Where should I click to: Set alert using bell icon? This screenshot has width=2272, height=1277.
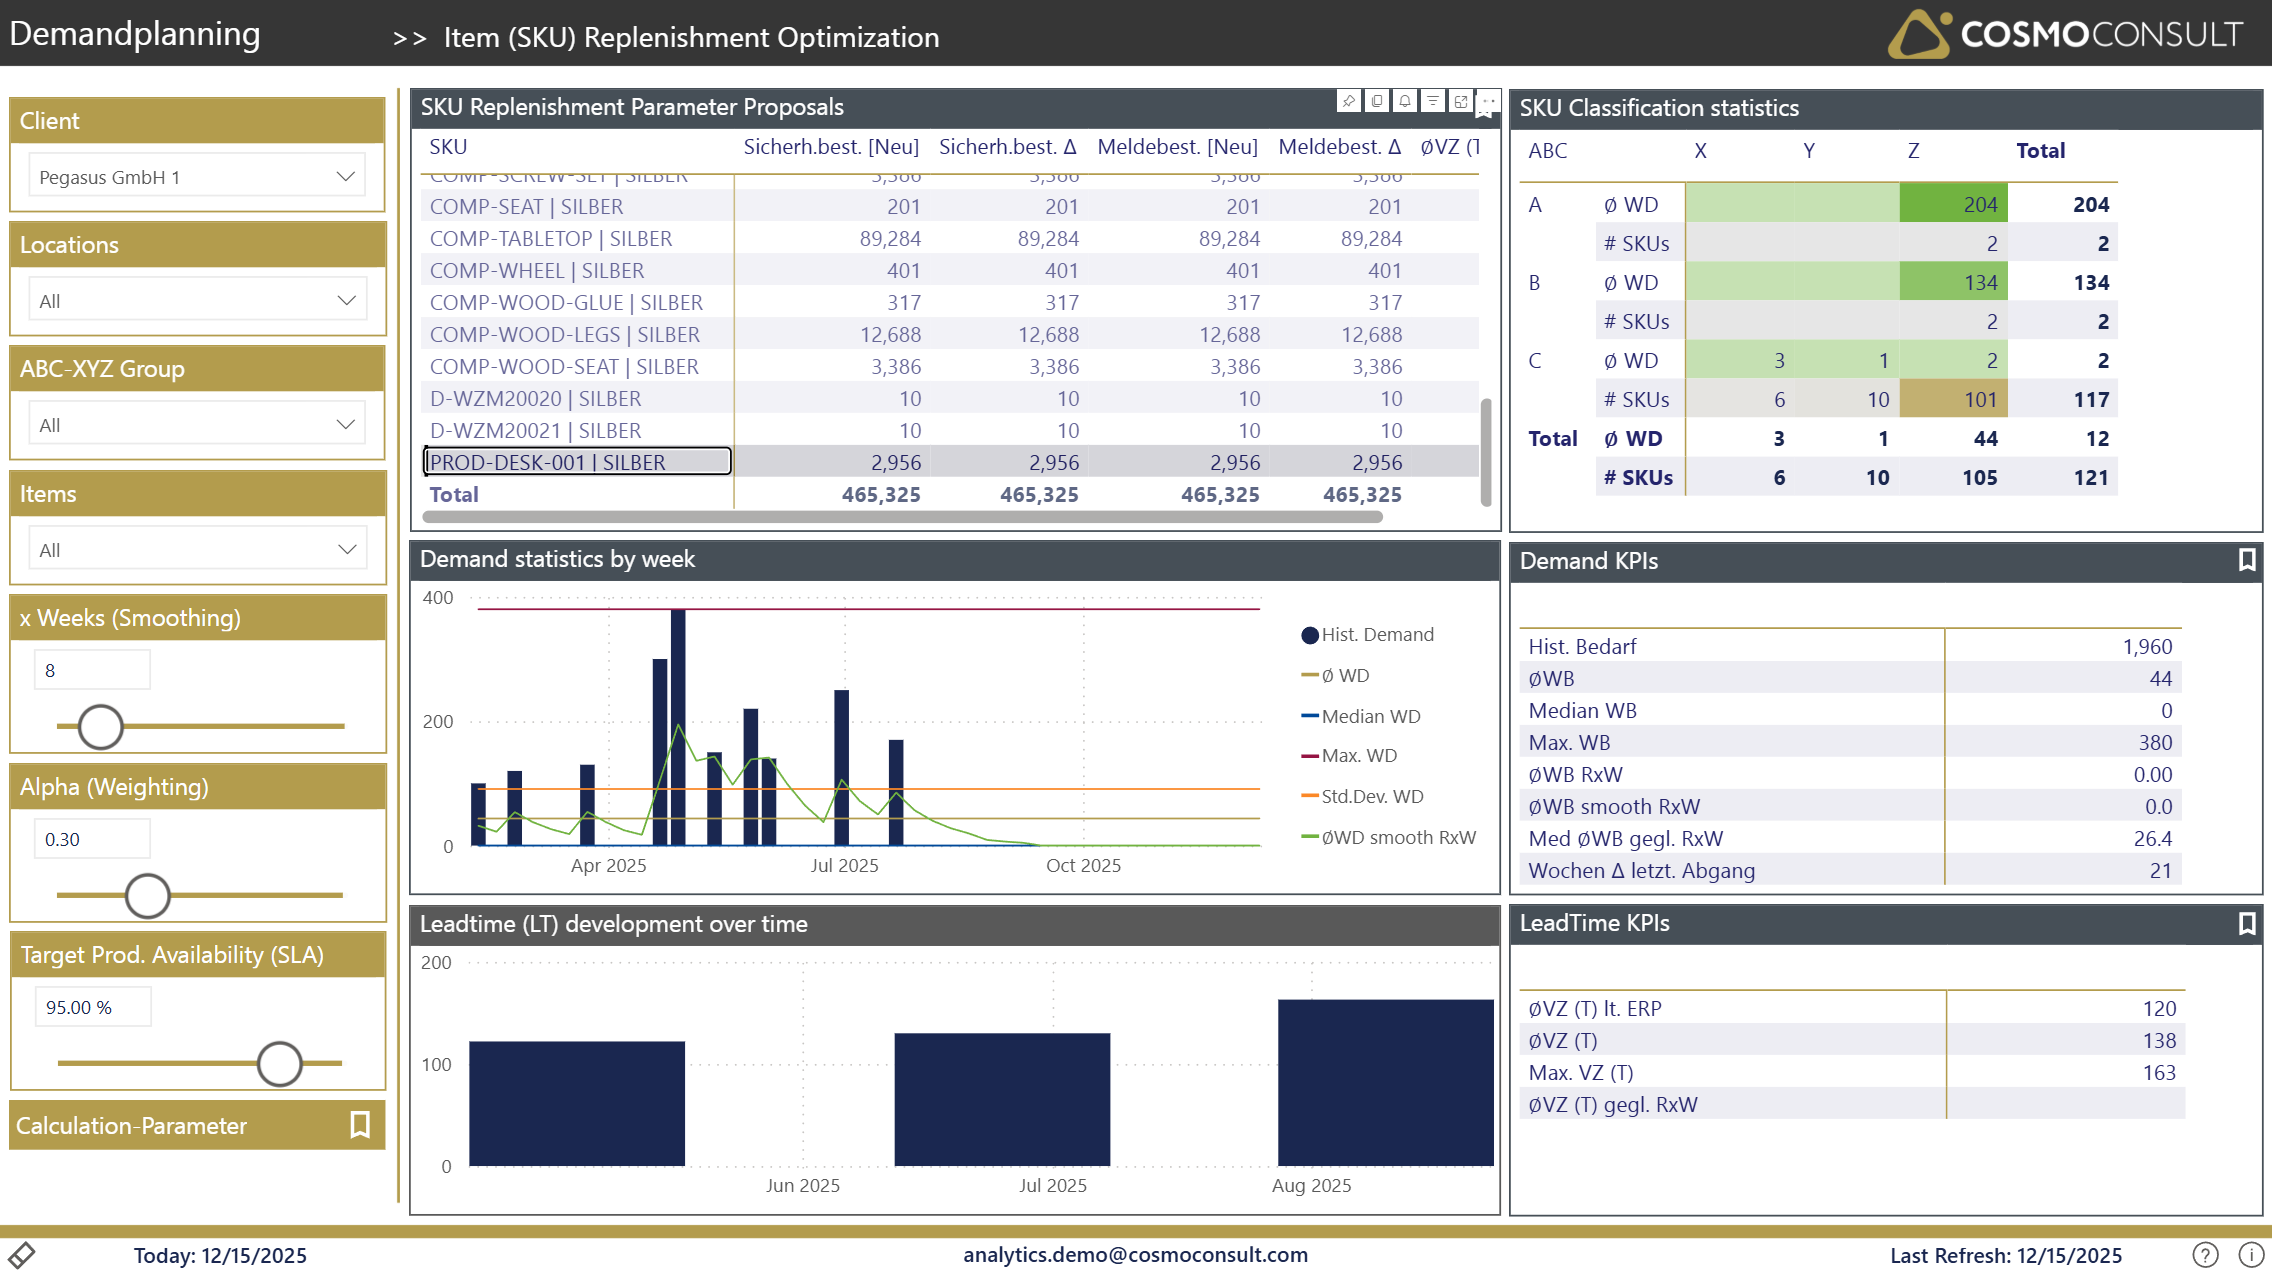[1405, 101]
